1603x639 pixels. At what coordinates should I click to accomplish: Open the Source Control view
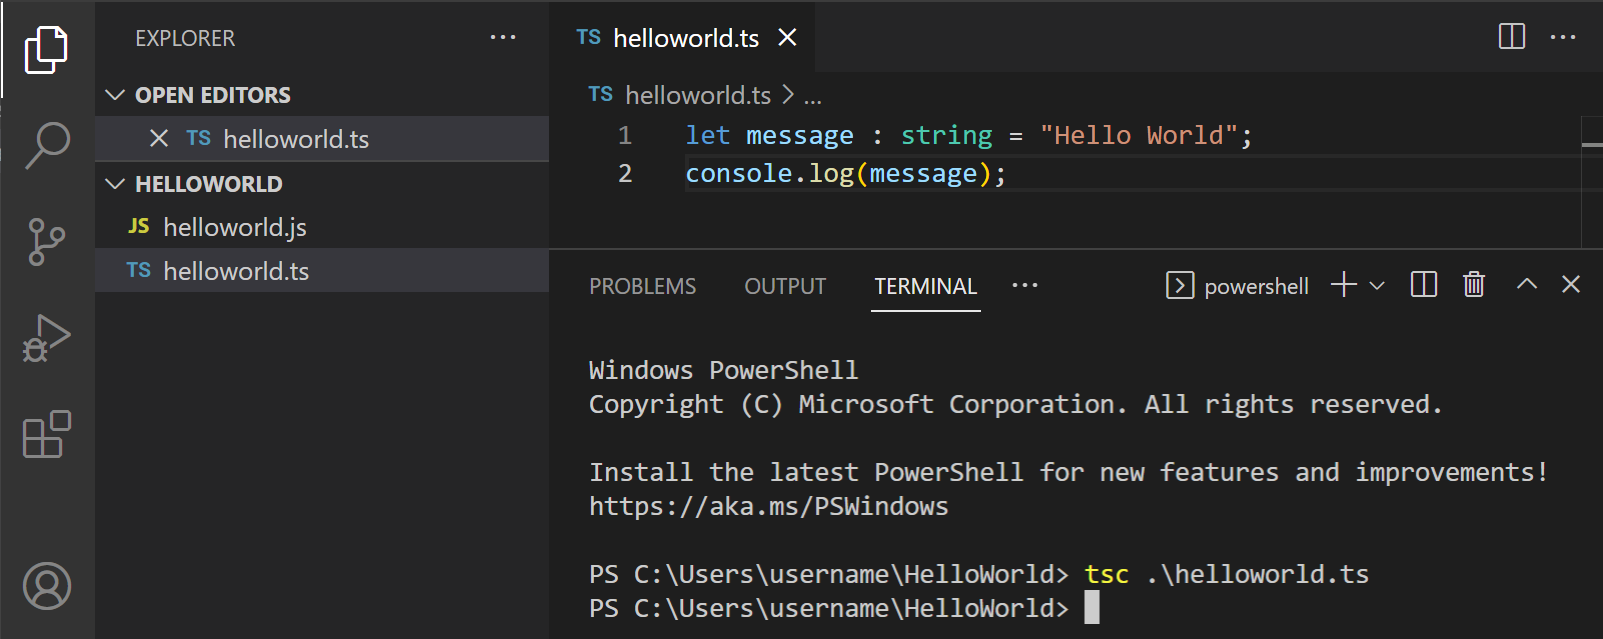click(47, 242)
